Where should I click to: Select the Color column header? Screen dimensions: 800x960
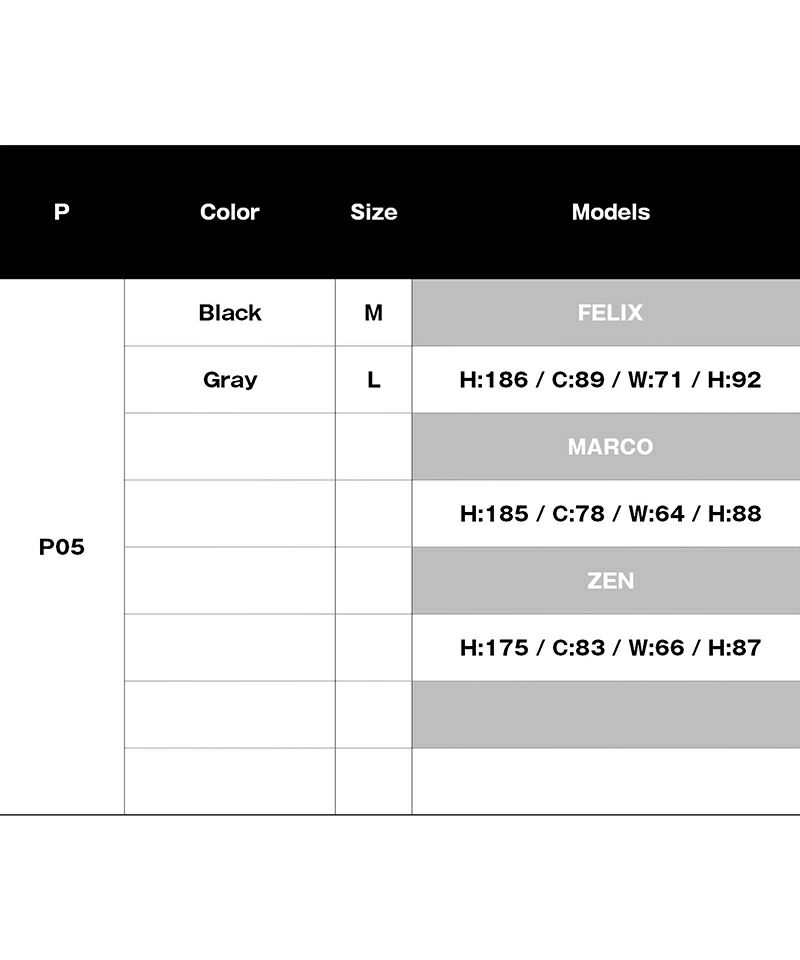(229, 212)
